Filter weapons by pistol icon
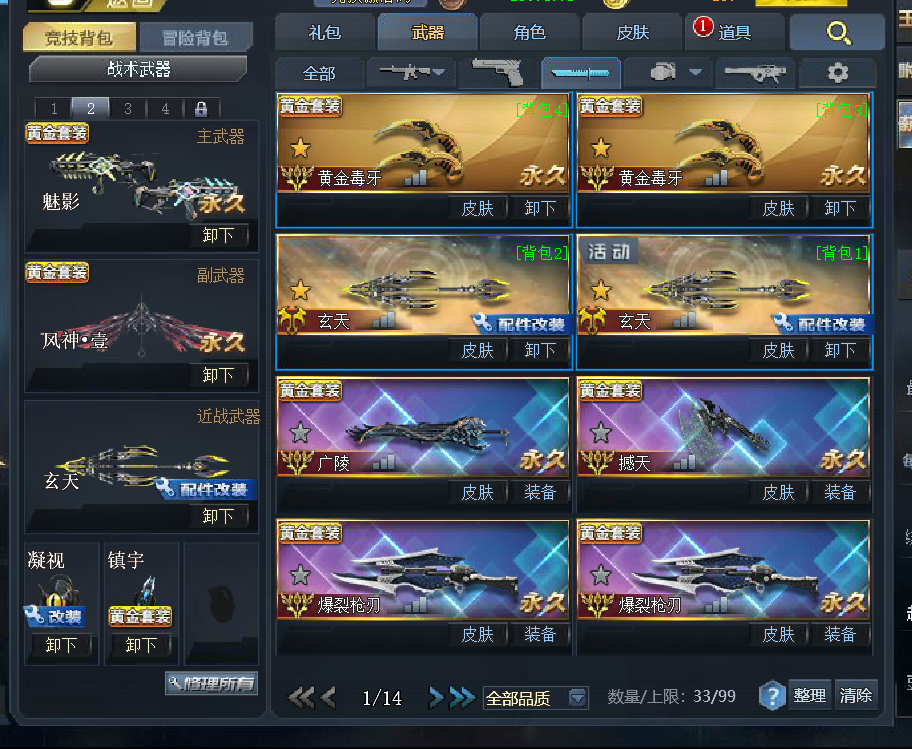The height and width of the screenshot is (749, 912). tap(497, 73)
